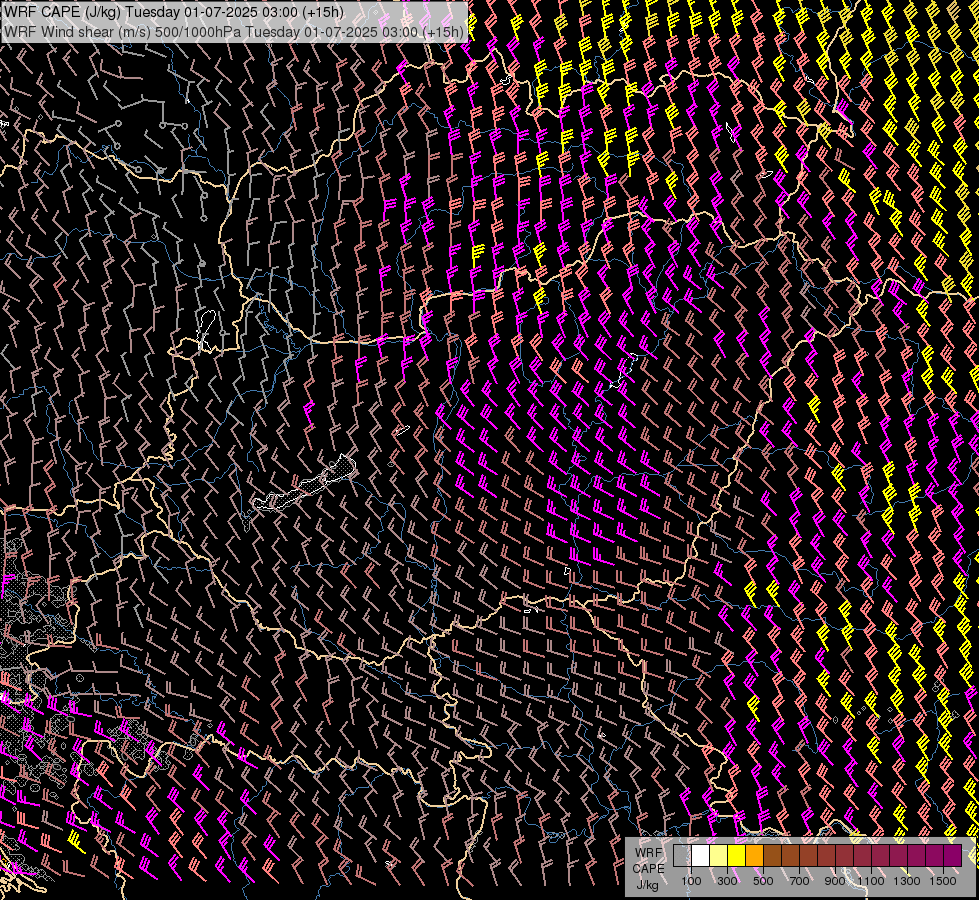
Task: Click the legend value 900
Action: [835, 881]
